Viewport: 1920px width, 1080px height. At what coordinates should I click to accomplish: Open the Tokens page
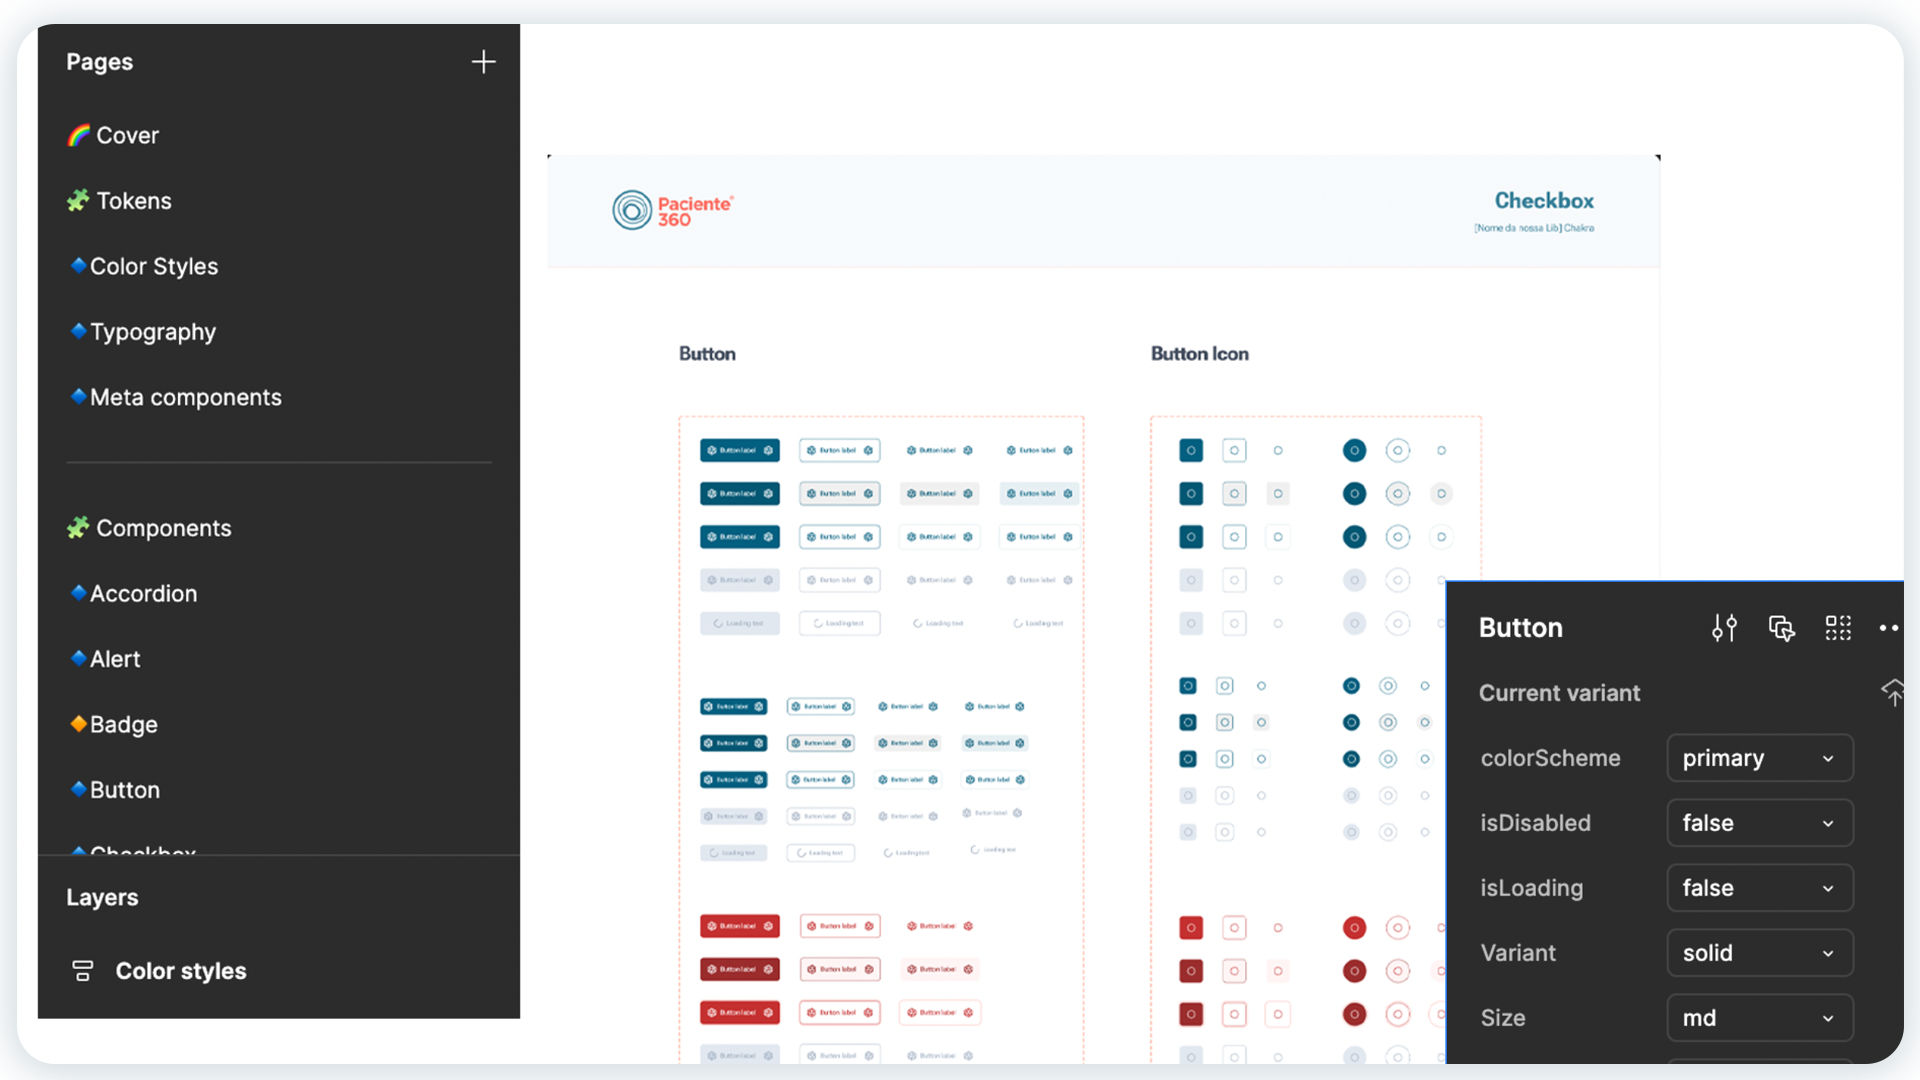(134, 201)
